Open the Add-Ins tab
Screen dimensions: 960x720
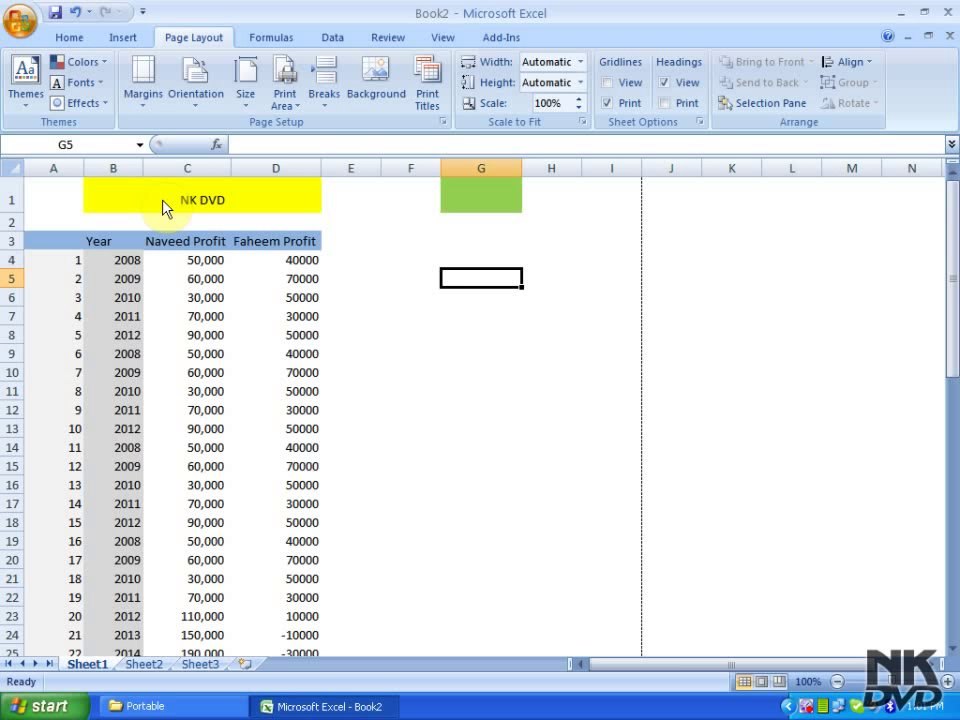501,37
